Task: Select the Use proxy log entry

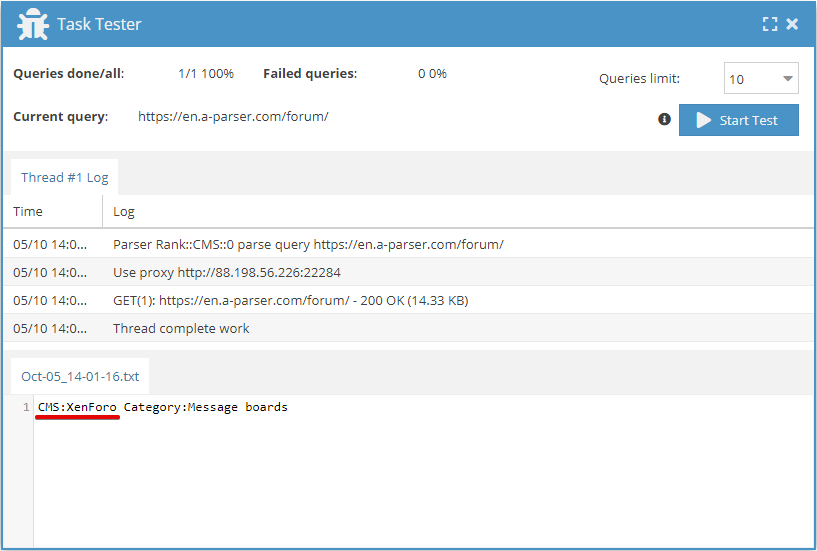Action: [x=227, y=272]
